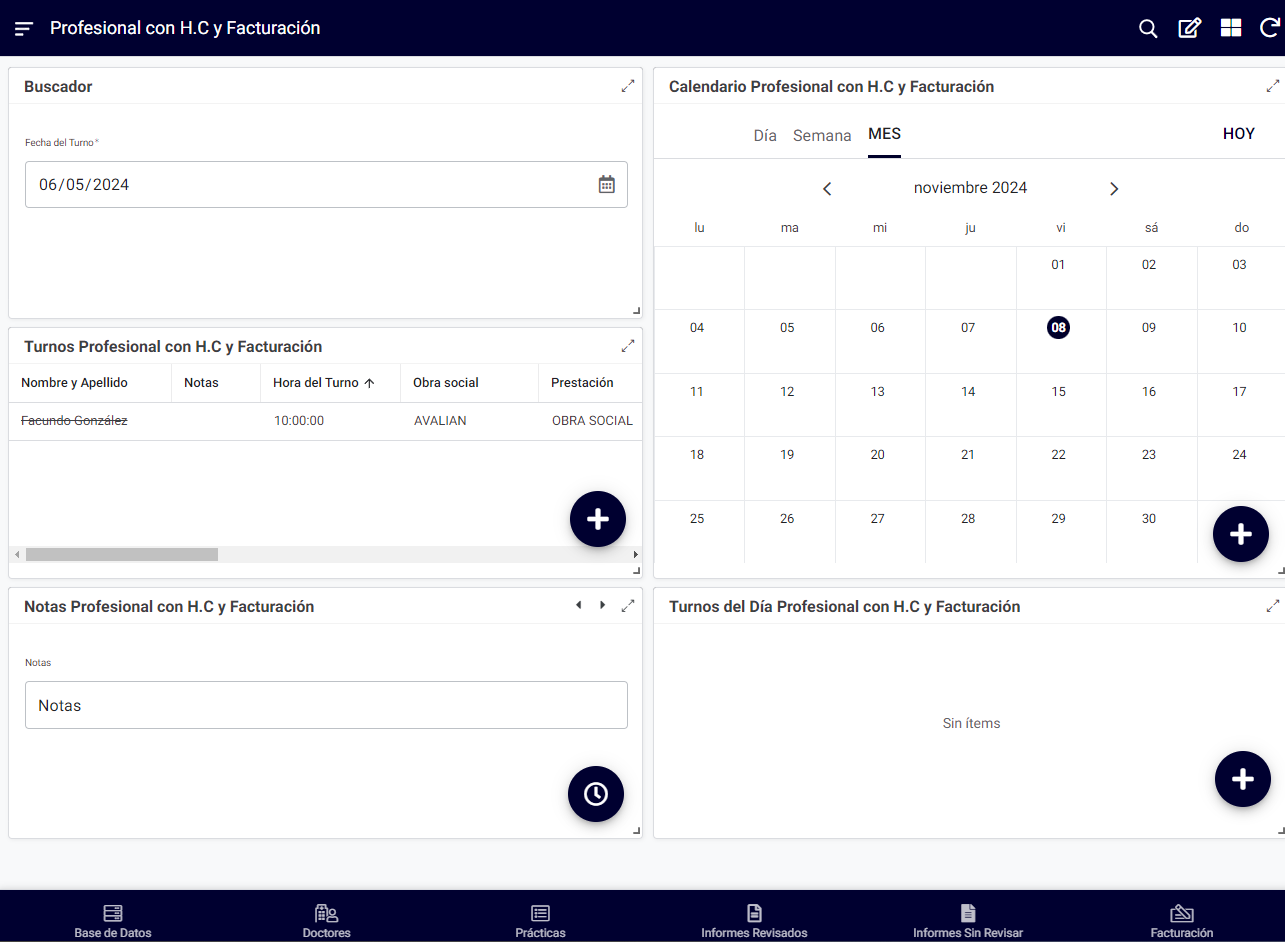The width and height of the screenshot is (1285, 942).
Task: Select day 13 in the calendar
Action: (x=877, y=392)
